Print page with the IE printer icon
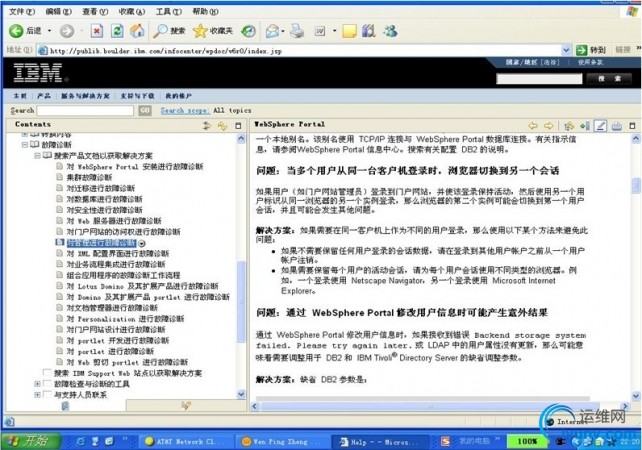This screenshot has width=642, height=450. click(298, 31)
